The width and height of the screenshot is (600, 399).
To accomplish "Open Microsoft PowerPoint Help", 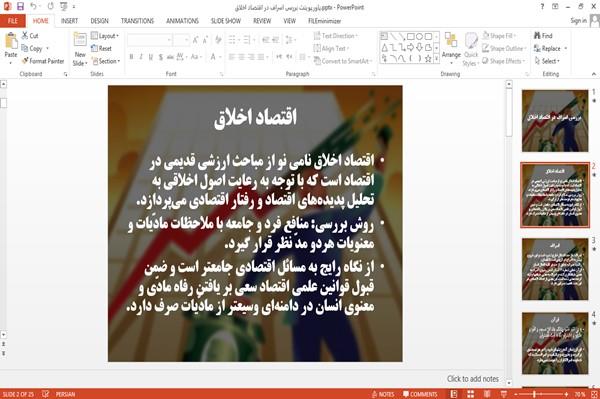I will 542,7.
